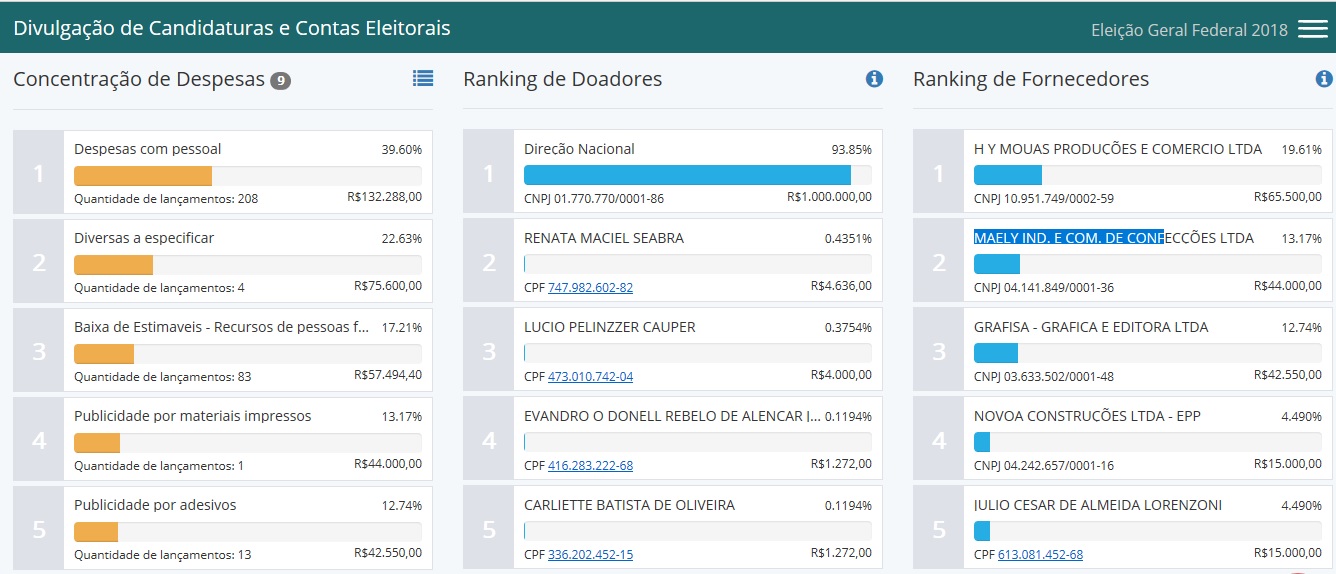Select supplier GRAFISA - GRAFICA E EDITORA LTDA
The image size is (1336, 574).
1091,327
